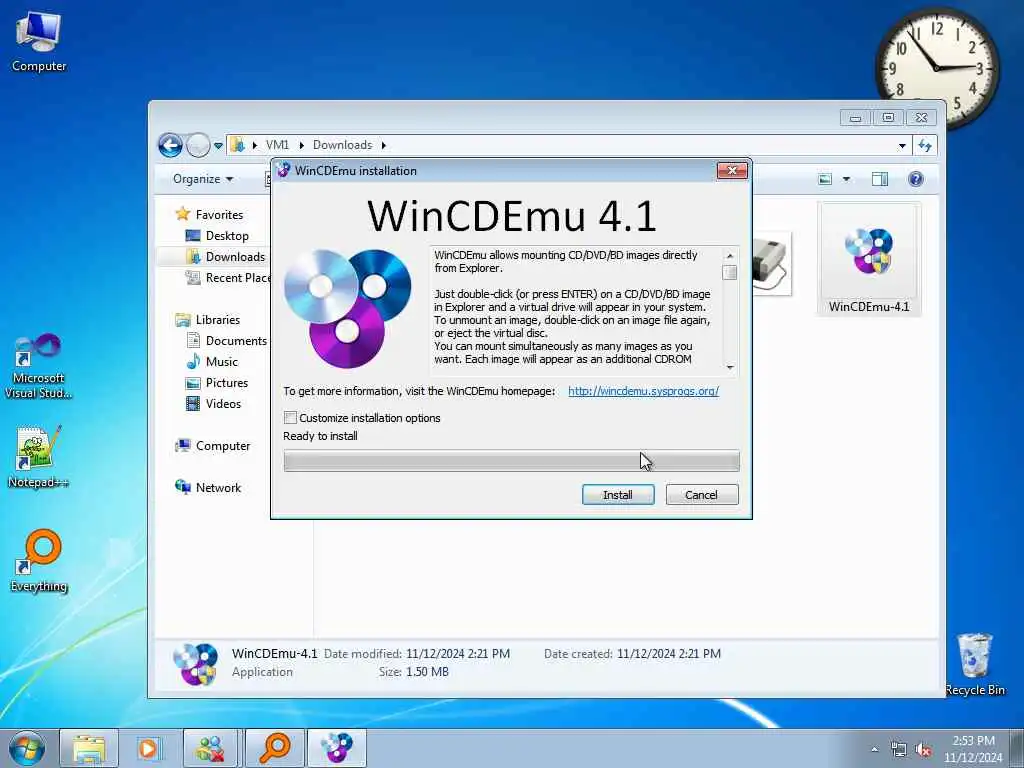Click the muted volume tray icon
Image resolution: width=1024 pixels, height=768 pixels.
pos(923,750)
